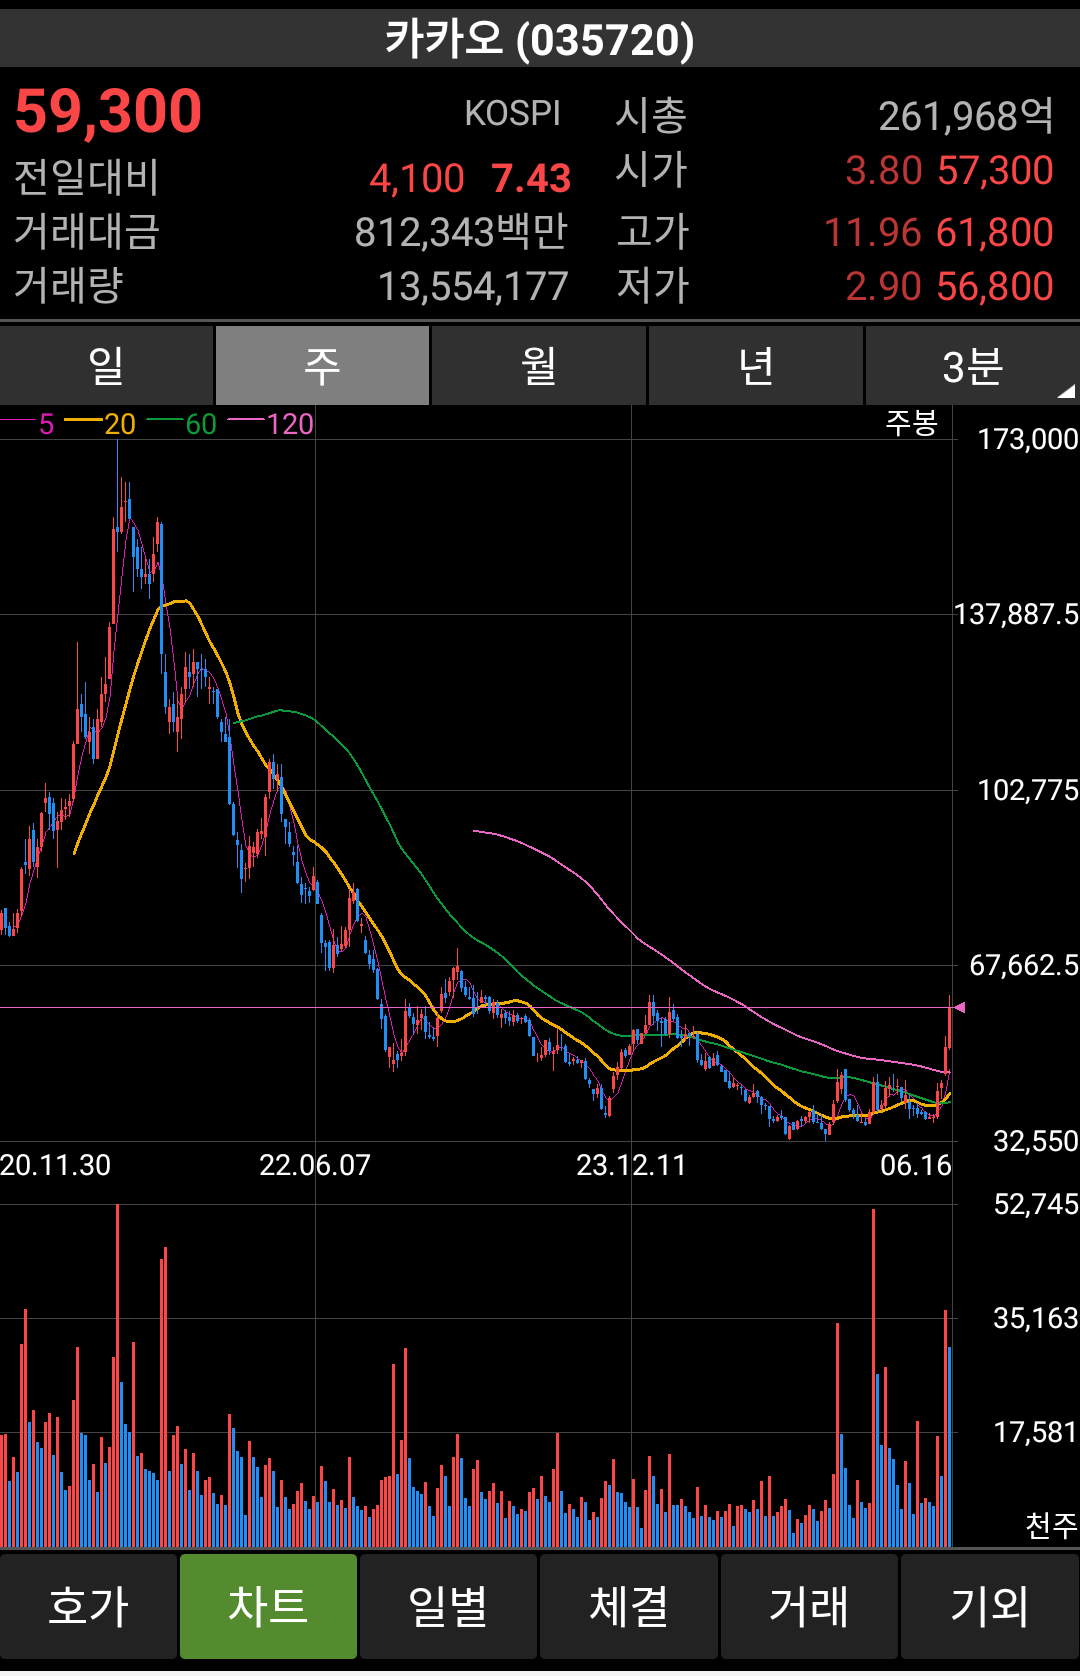Tap the 천주 volume unit label
Viewport: 1080px width, 1676px height.
[x=1052, y=1525]
